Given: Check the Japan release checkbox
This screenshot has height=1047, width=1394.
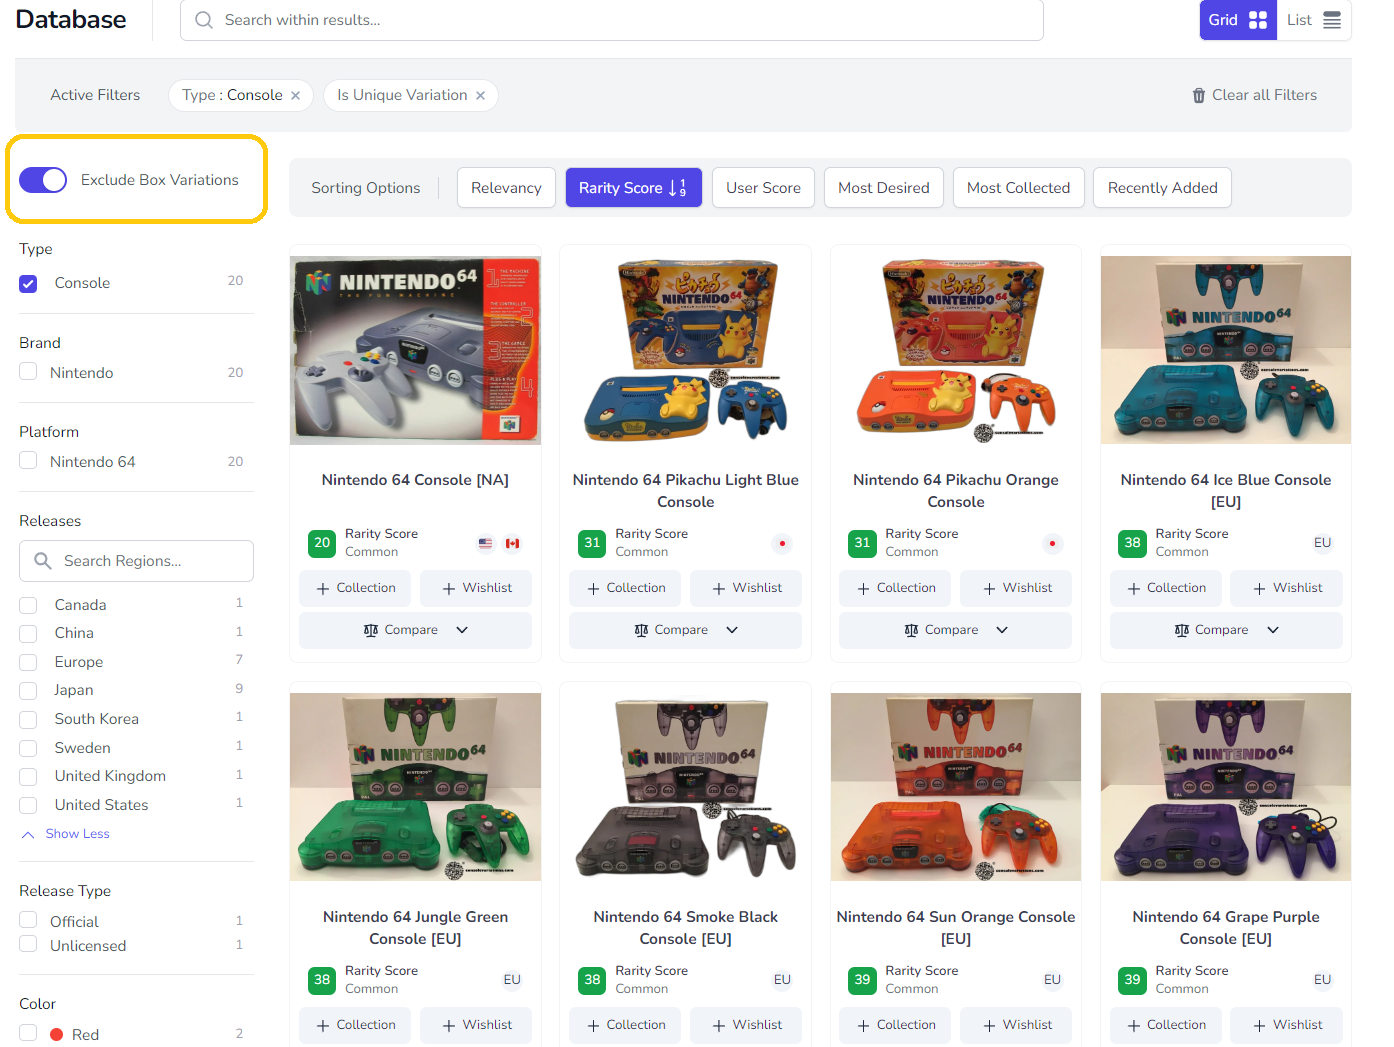Looking at the screenshot, I should (28, 691).
